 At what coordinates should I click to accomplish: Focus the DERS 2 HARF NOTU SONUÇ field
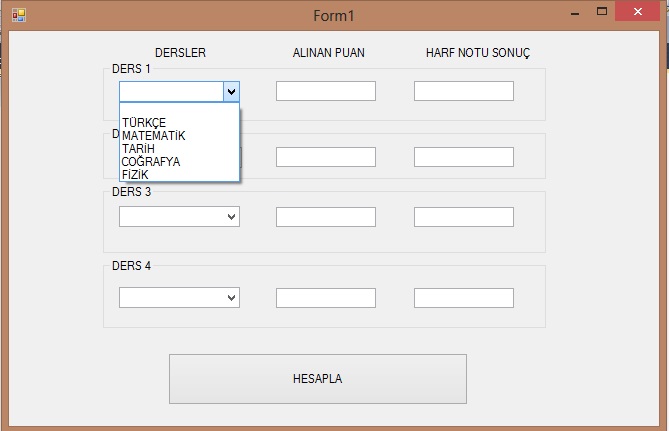[464, 157]
